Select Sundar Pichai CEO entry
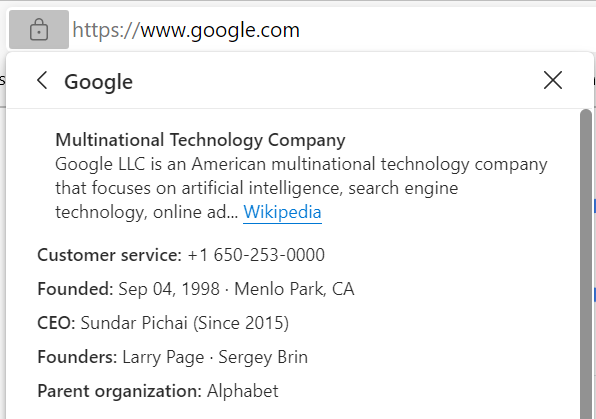 point(134,323)
